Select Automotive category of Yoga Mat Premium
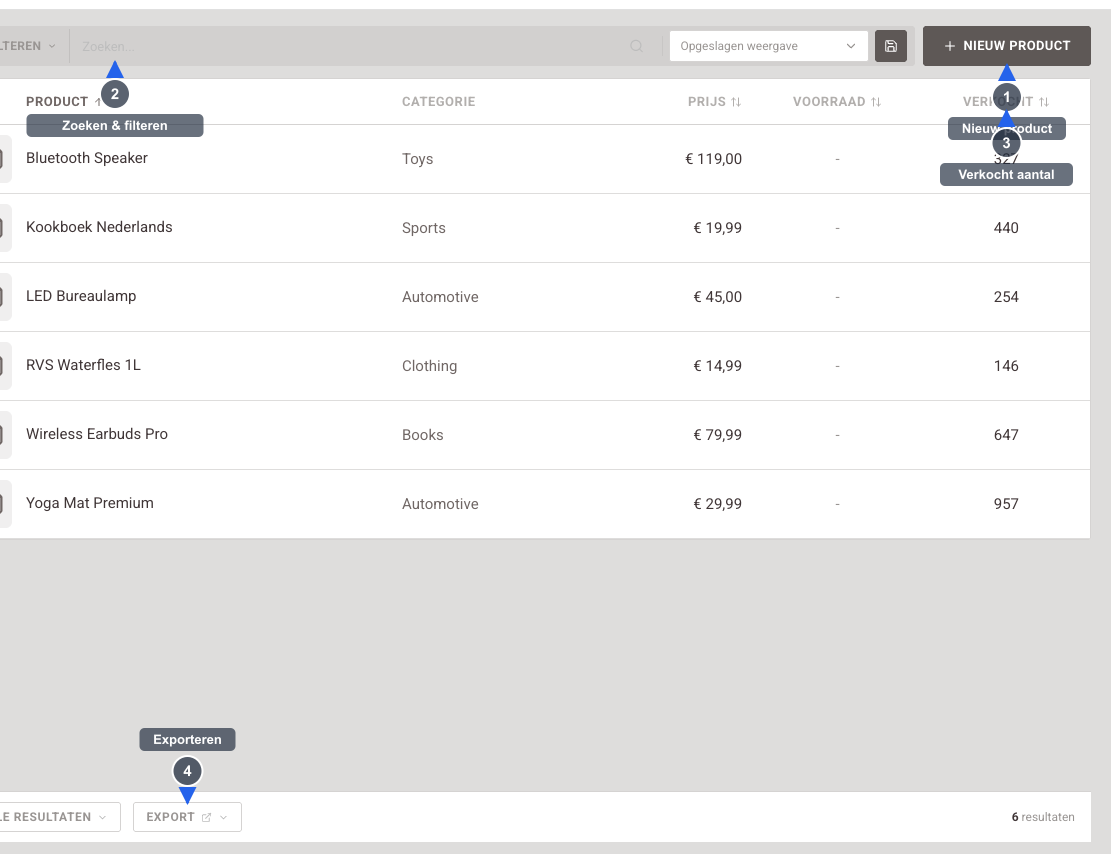Viewport: 1111px width, 854px height. (440, 504)
